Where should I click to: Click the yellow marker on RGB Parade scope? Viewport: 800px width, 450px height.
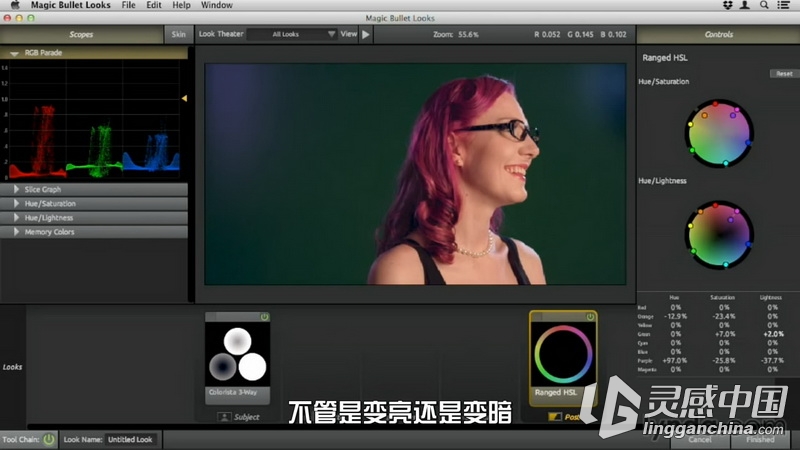184,98
